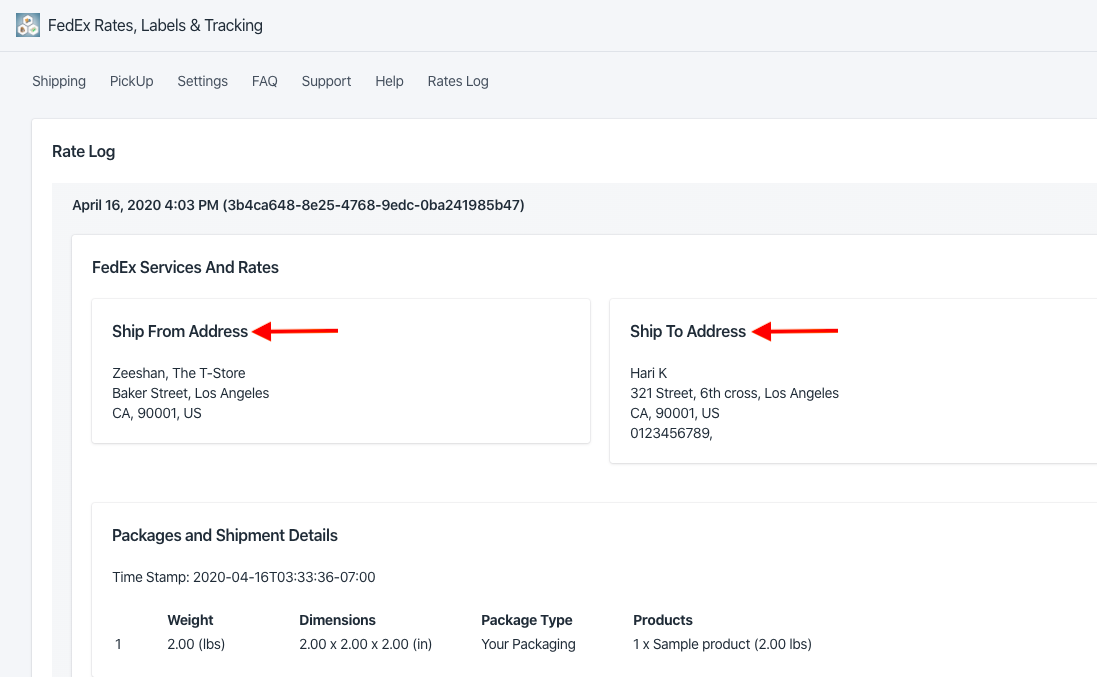Viewport: 1097px width, 677px height.
Task: Click 321 Street, 6th cross address line
Action: point(734,393)
